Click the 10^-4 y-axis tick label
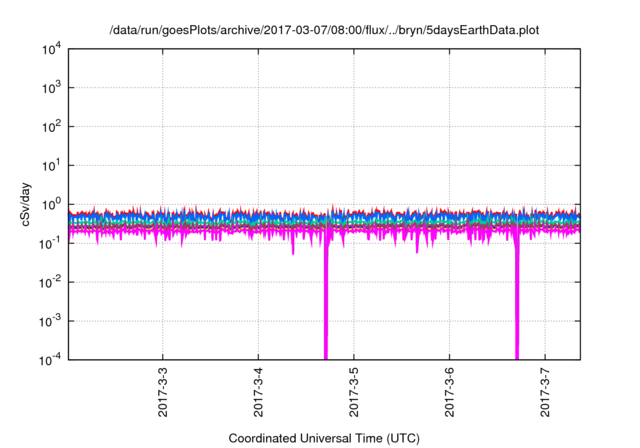The width and height of the screenshot is (640, 448). tap(50, 360)
